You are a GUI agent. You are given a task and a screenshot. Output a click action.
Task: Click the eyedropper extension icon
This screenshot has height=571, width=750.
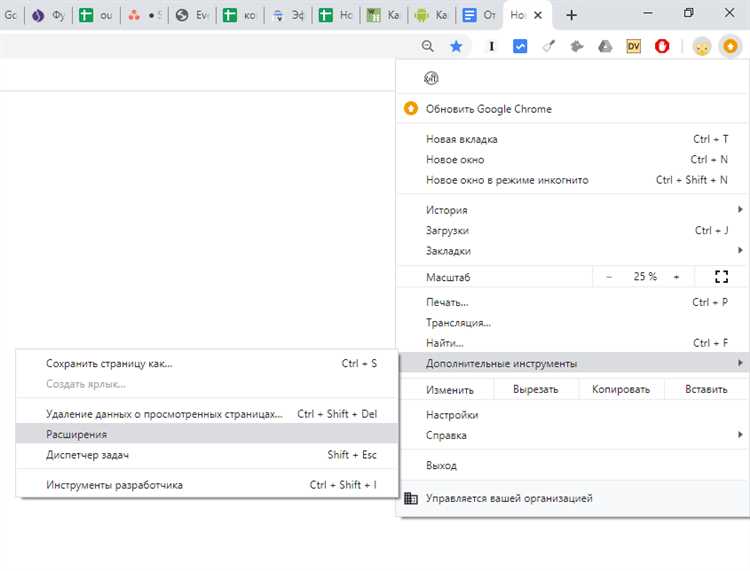click(x=549, y=46)
